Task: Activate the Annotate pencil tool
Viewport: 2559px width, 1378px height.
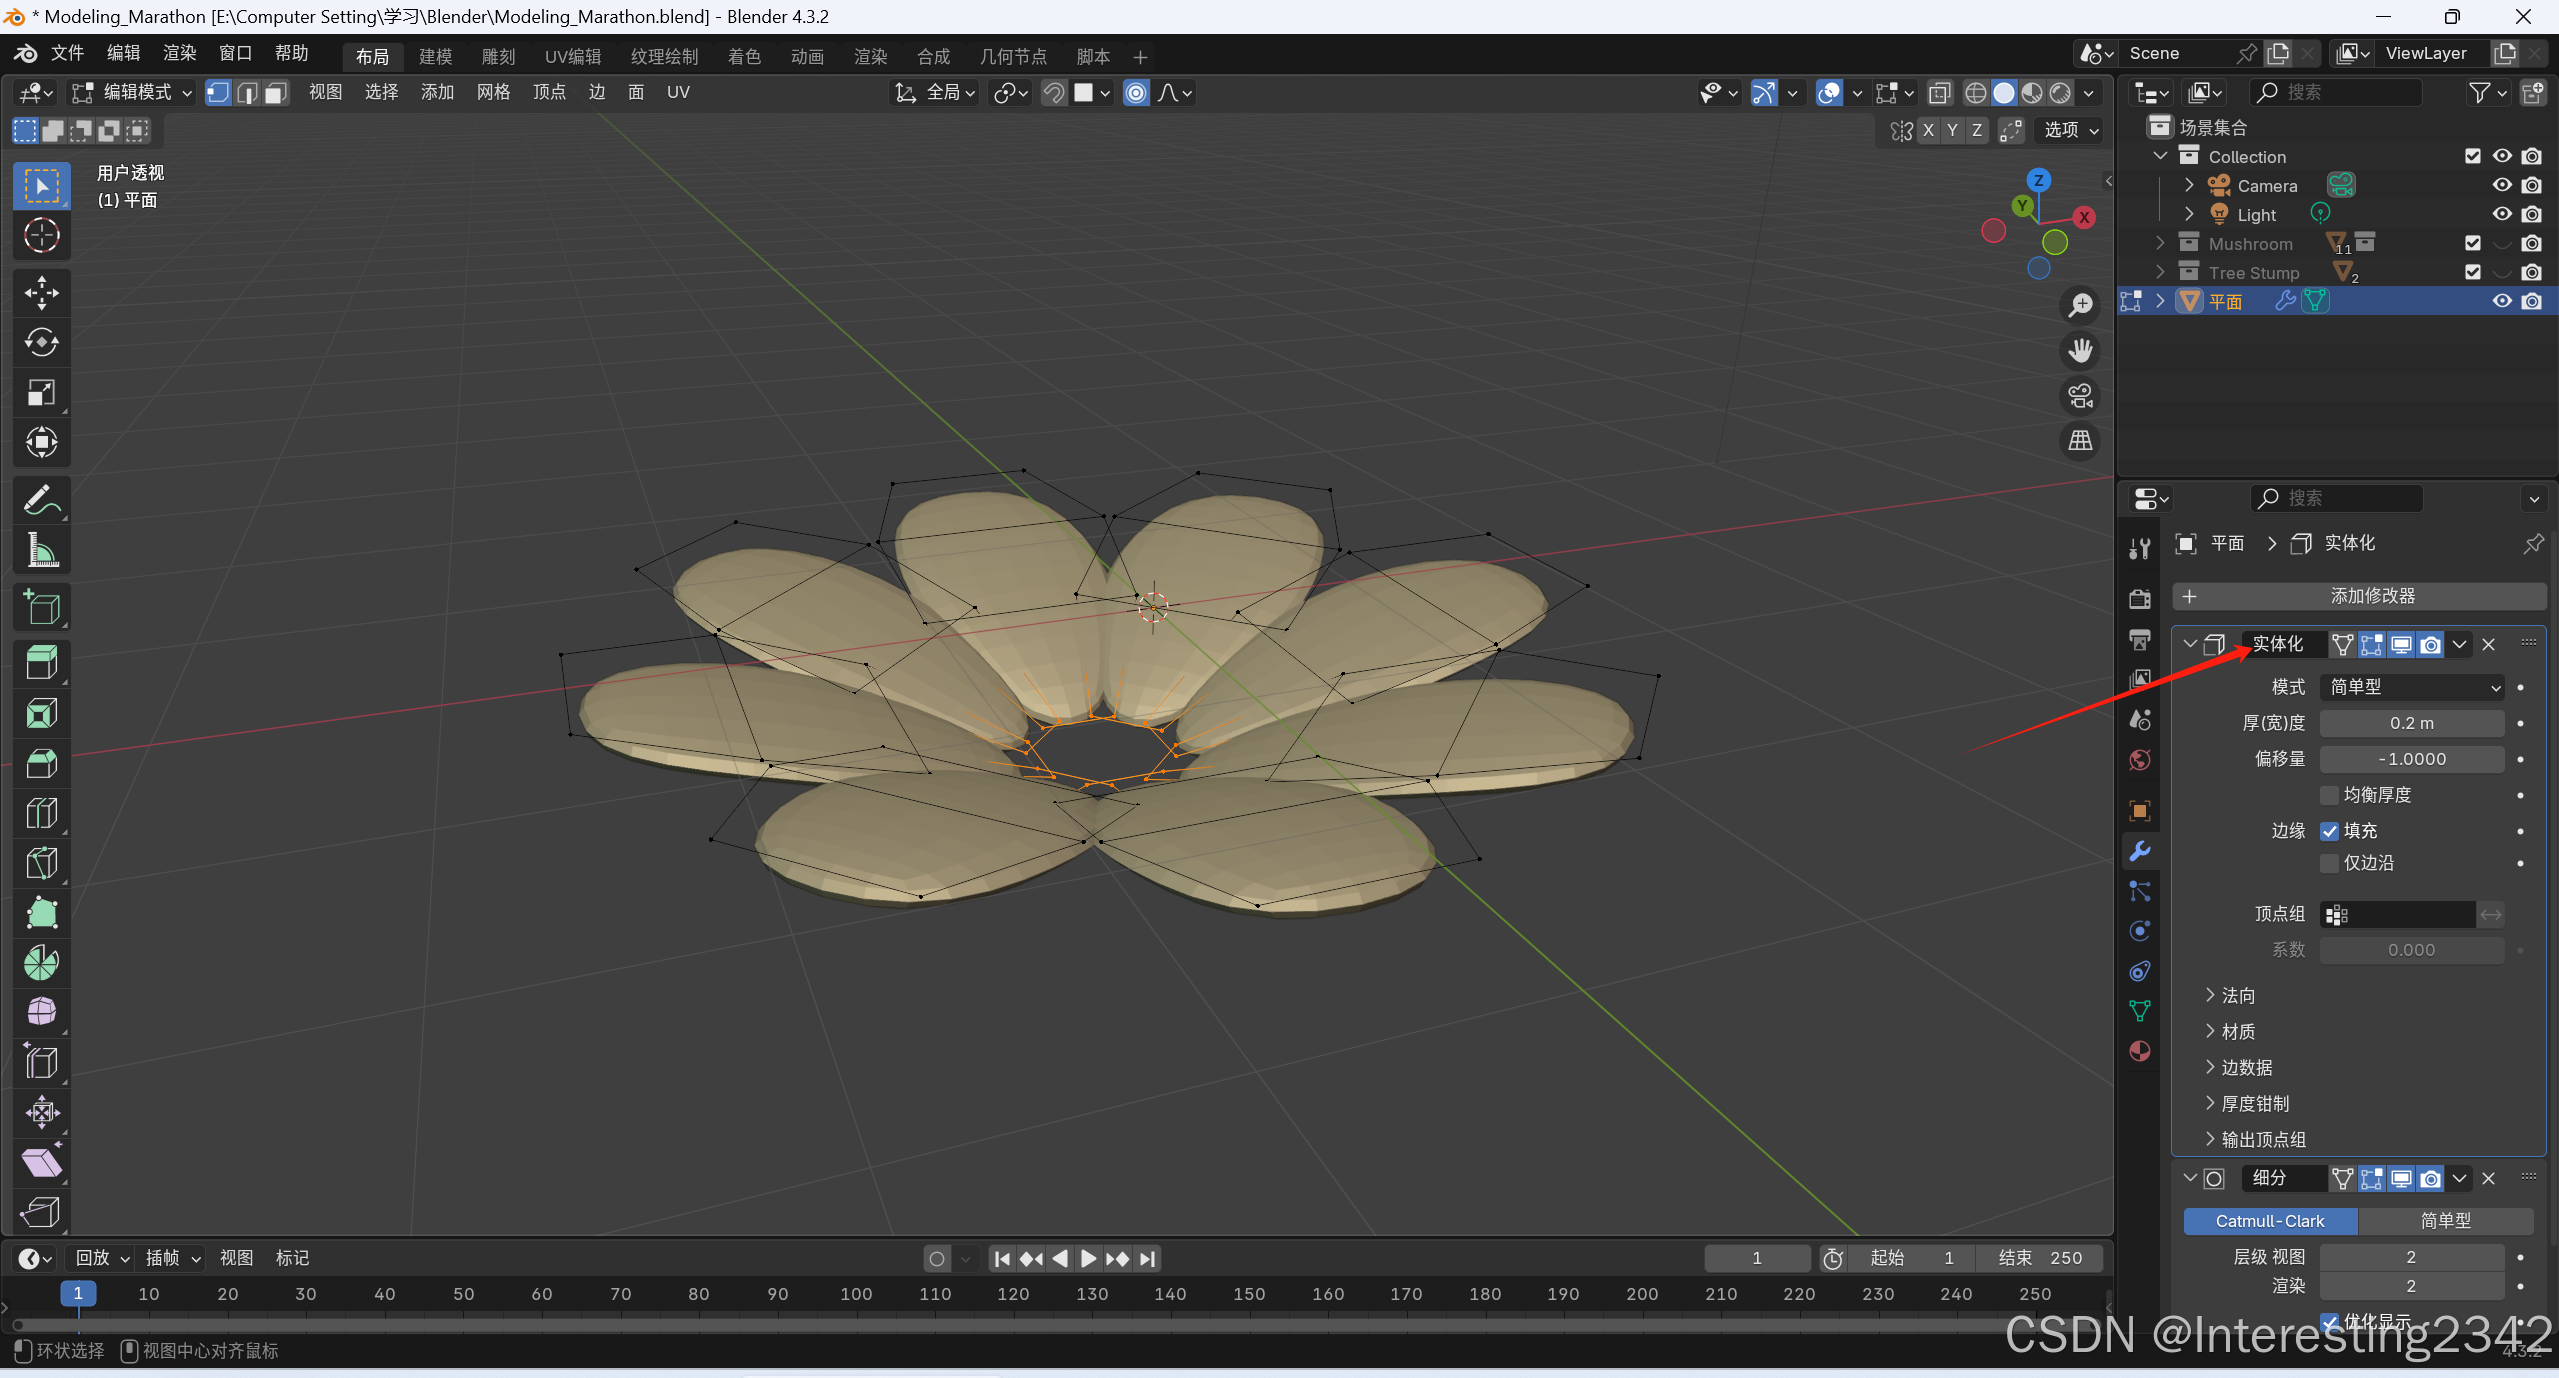Action: 41,500
